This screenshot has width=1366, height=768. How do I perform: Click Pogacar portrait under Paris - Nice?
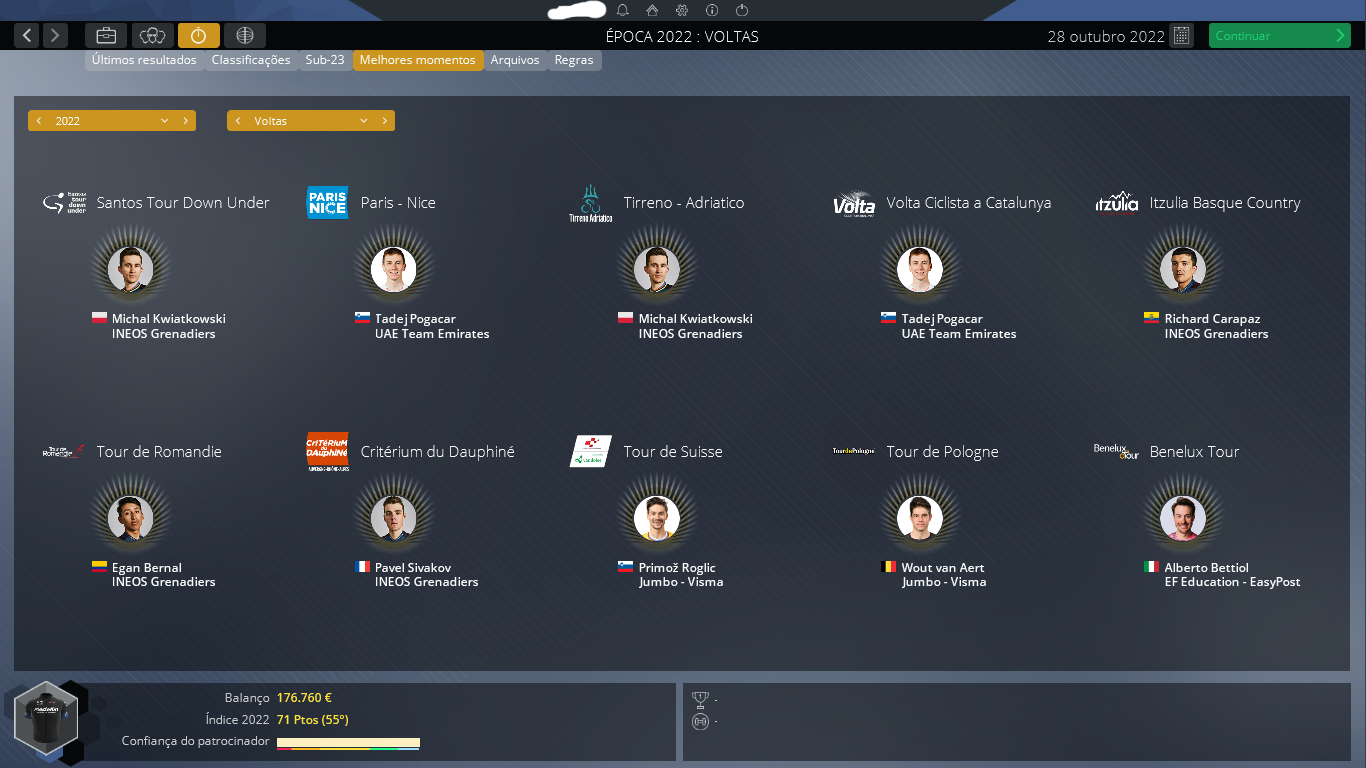[x=393, y=270]
